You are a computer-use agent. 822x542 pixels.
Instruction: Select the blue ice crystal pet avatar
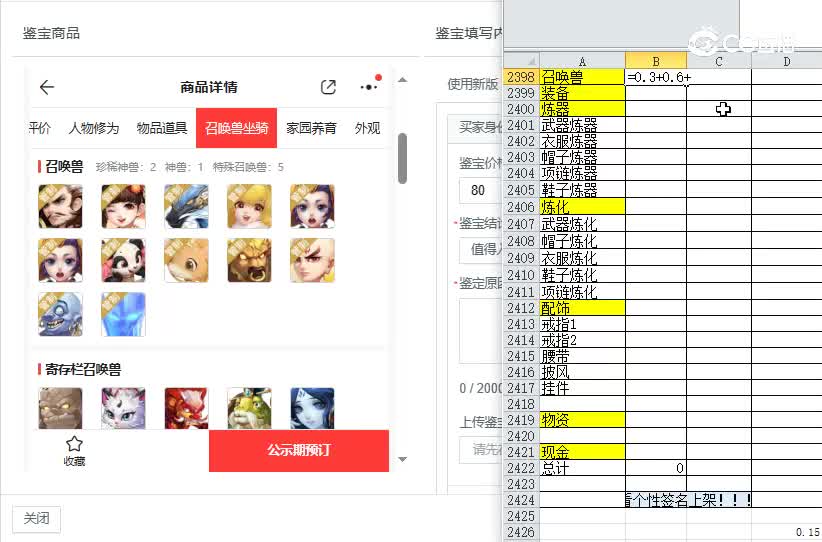[123, 315]
